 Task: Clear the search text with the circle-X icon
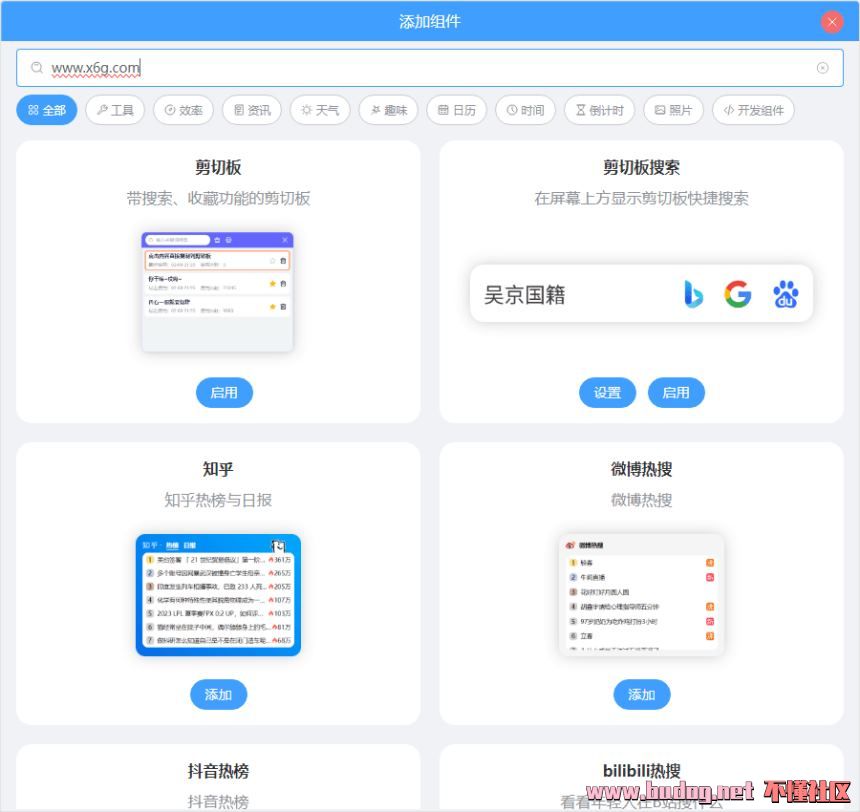(x=822, y=67)
